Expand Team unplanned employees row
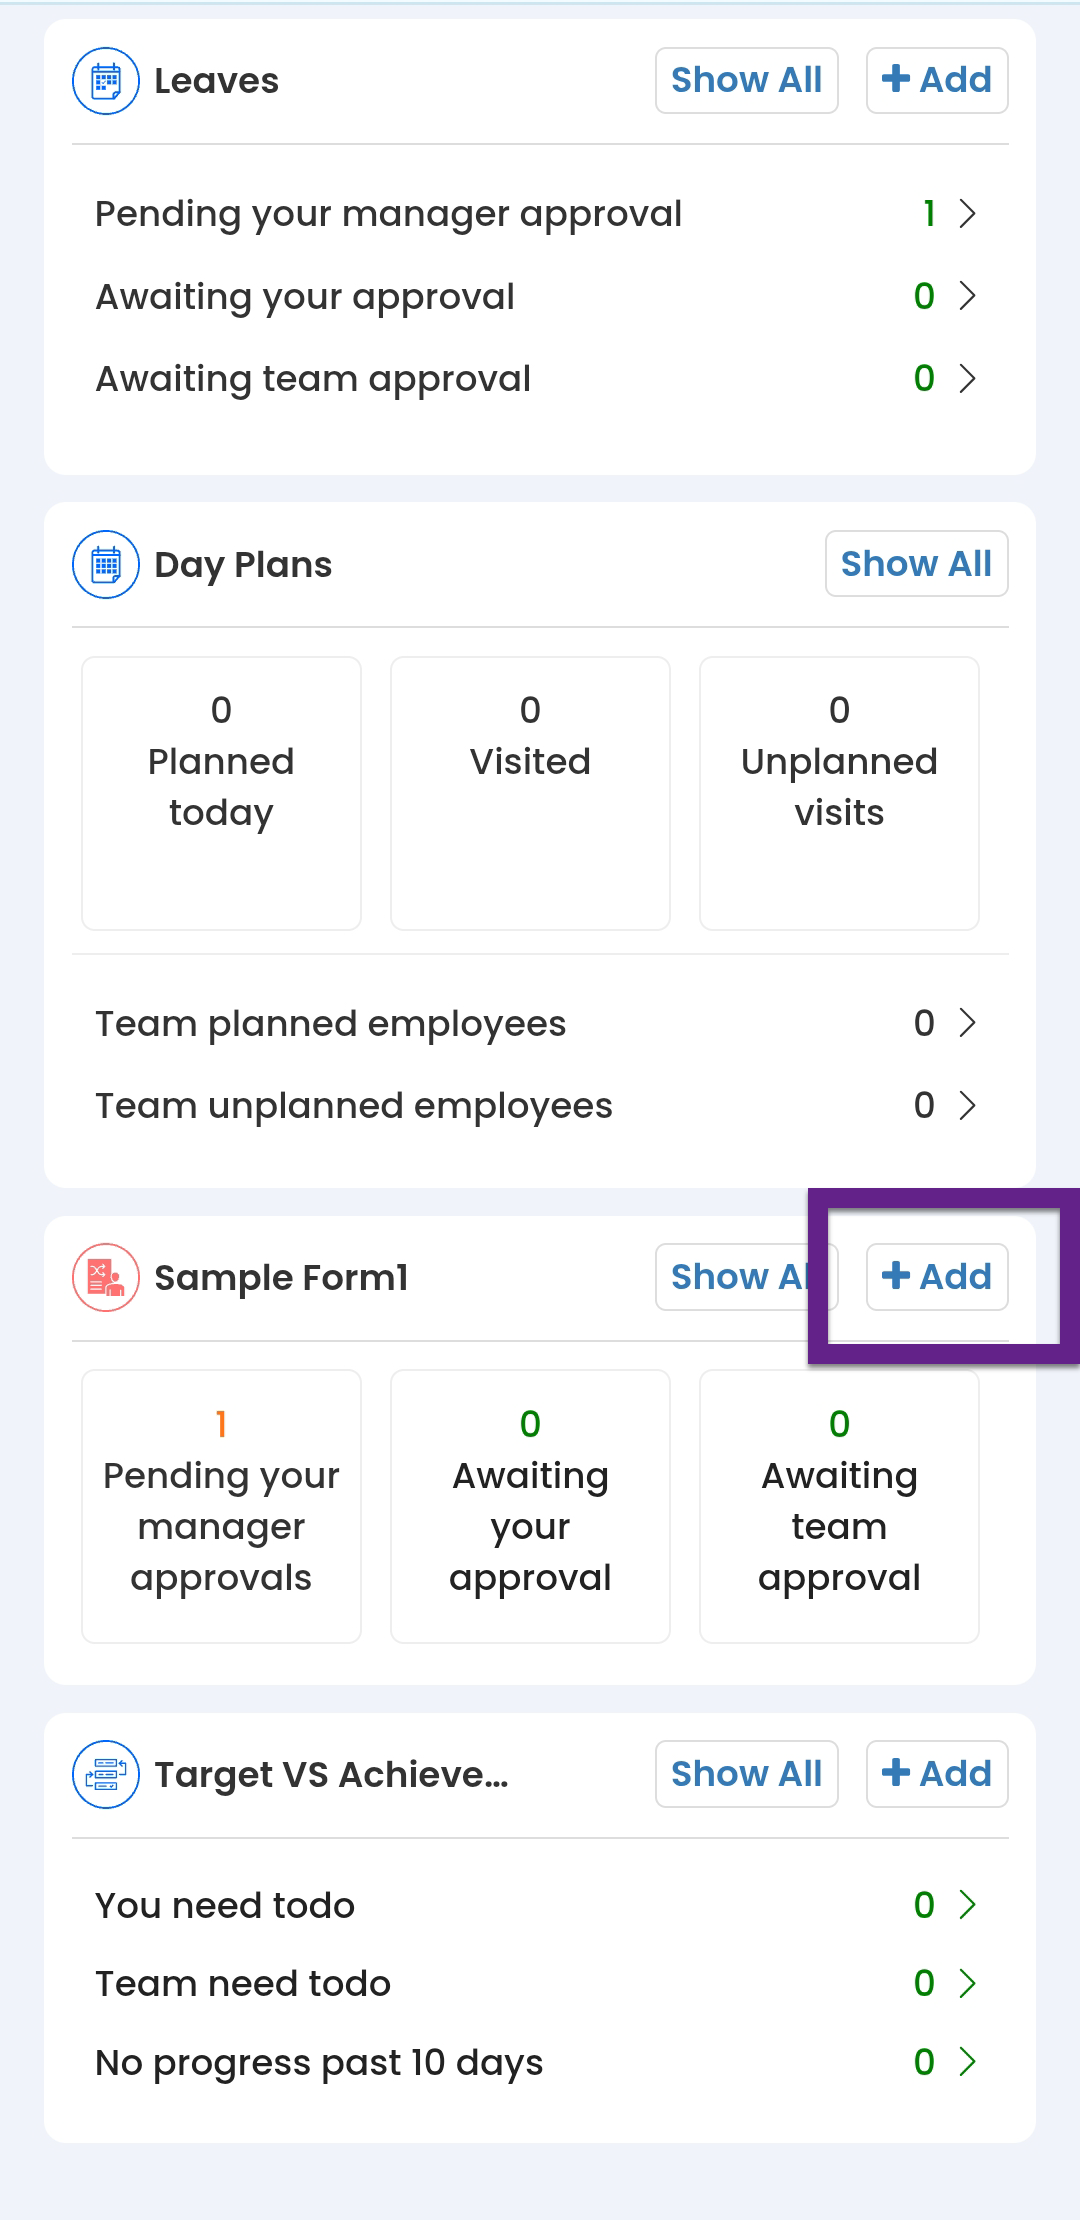 click(967, 1105)
